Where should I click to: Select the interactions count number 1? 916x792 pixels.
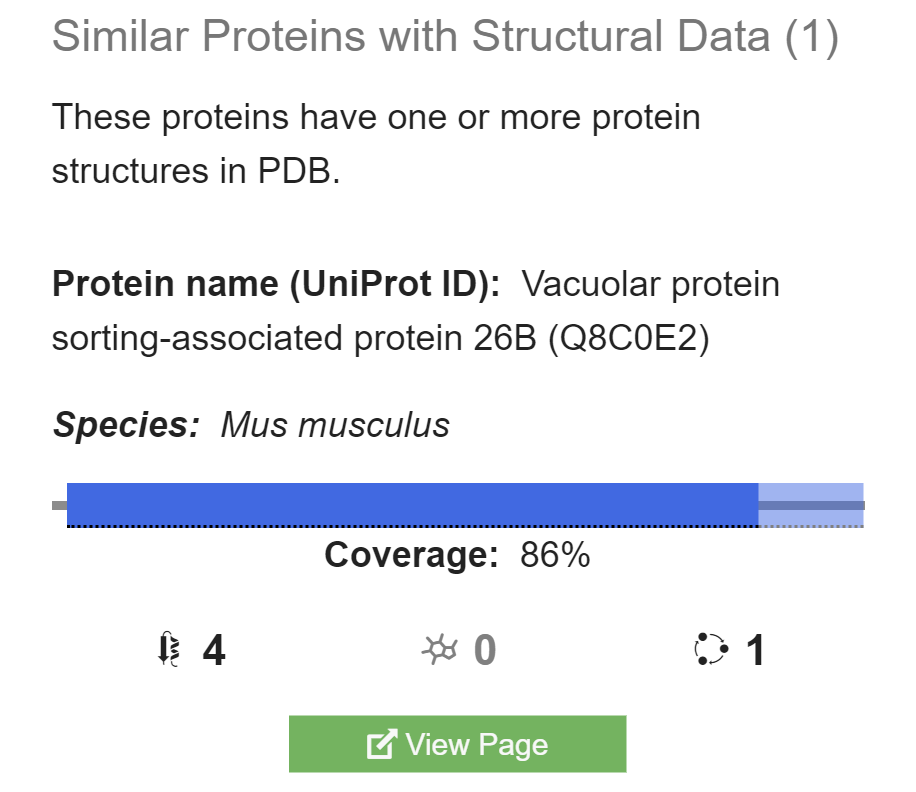coord(756,651)
